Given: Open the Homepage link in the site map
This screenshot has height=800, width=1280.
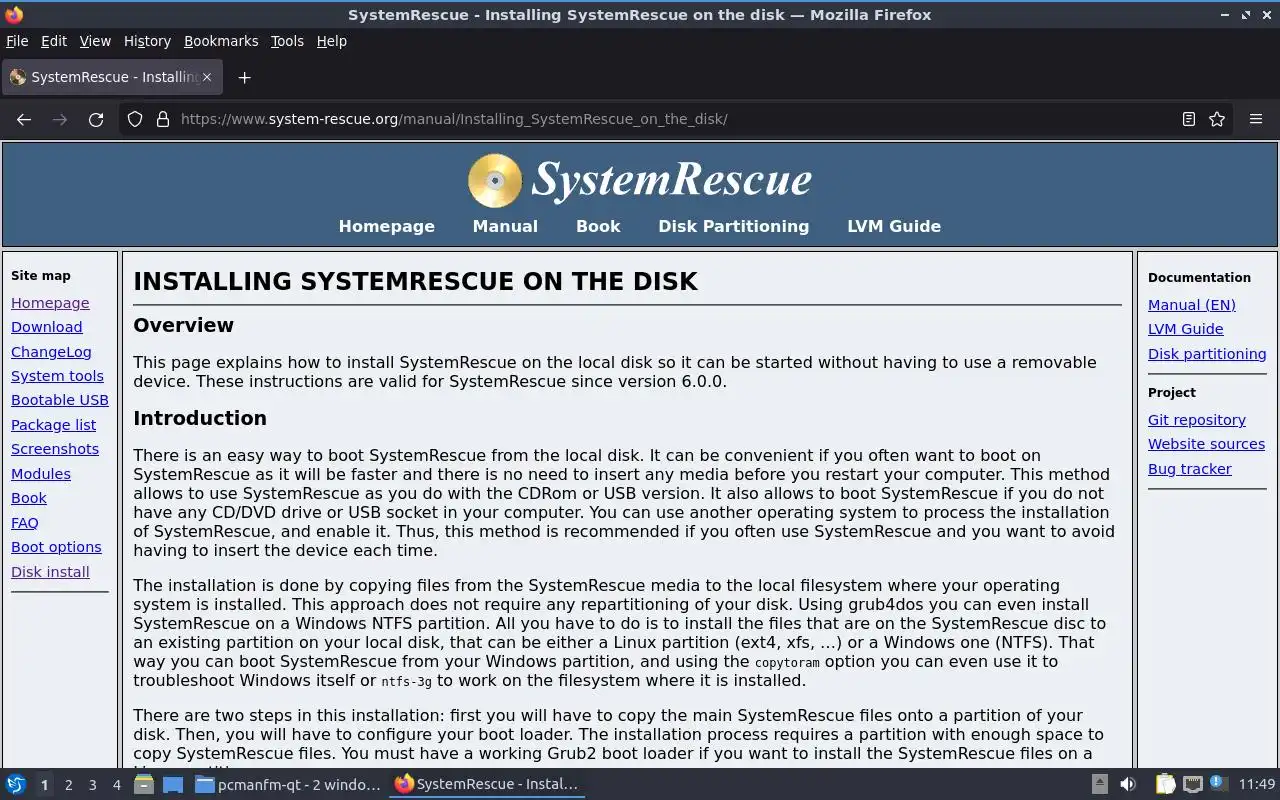Looking at the screenshot, I should tap(50, 303).
